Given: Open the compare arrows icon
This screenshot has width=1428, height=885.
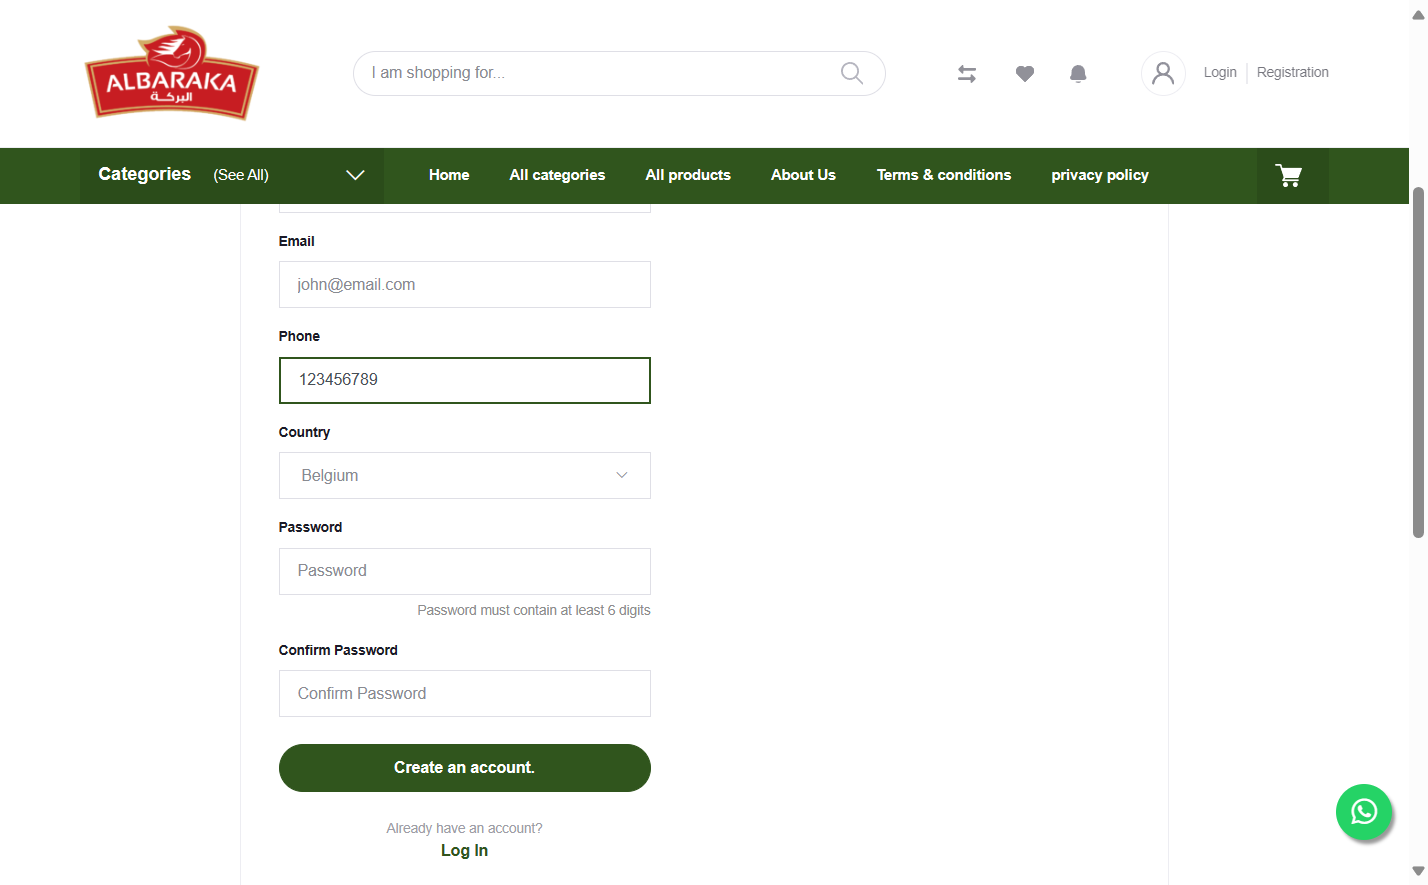Looking at the screenshot, I should click(967, 74).
